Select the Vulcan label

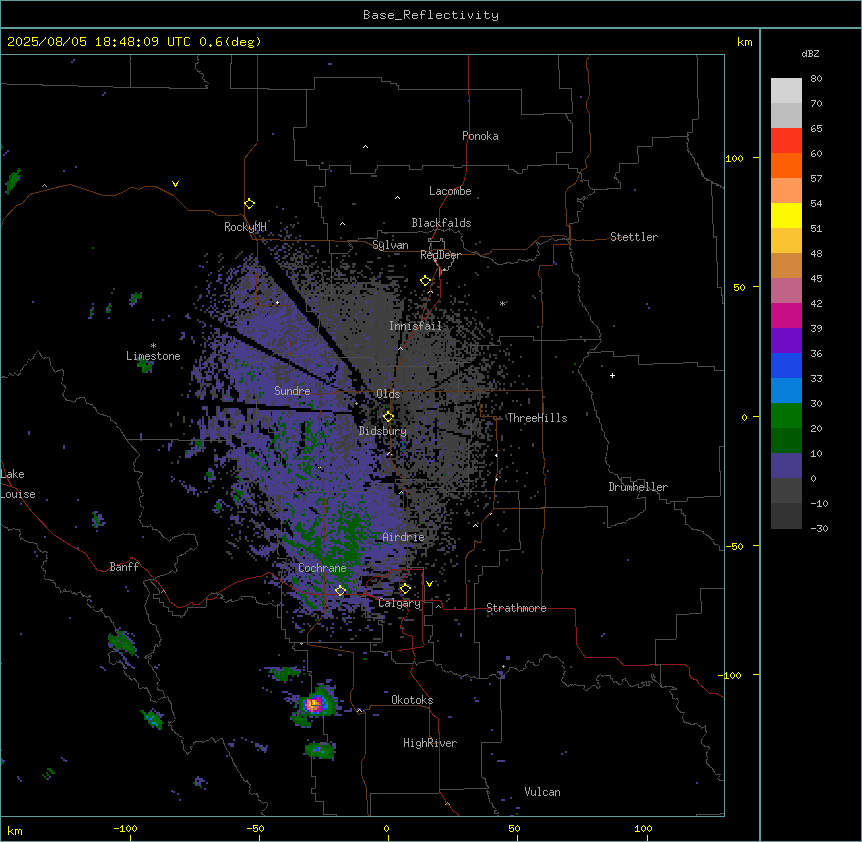coord(543,792)
